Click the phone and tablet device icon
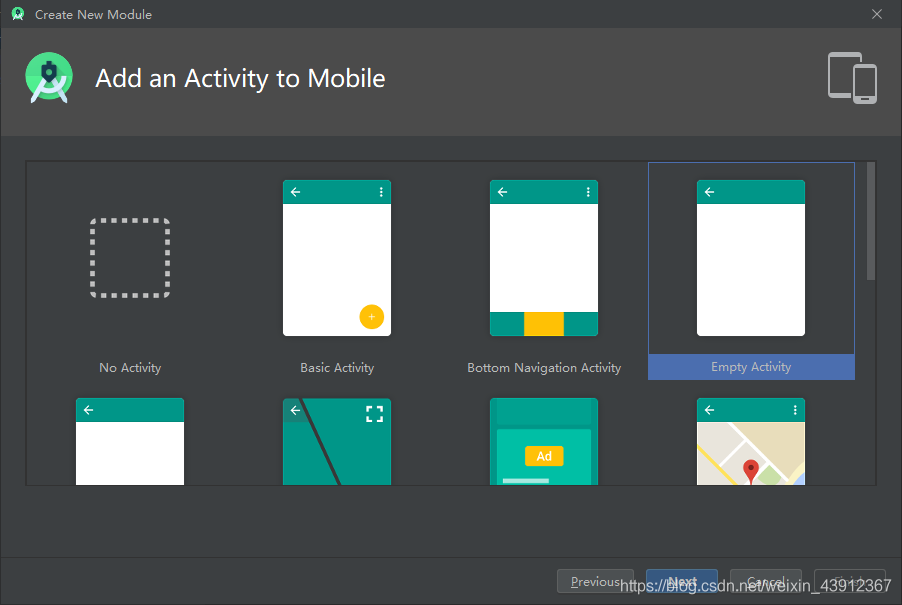This screenshot has height=605, width=902. coord(852,78)
